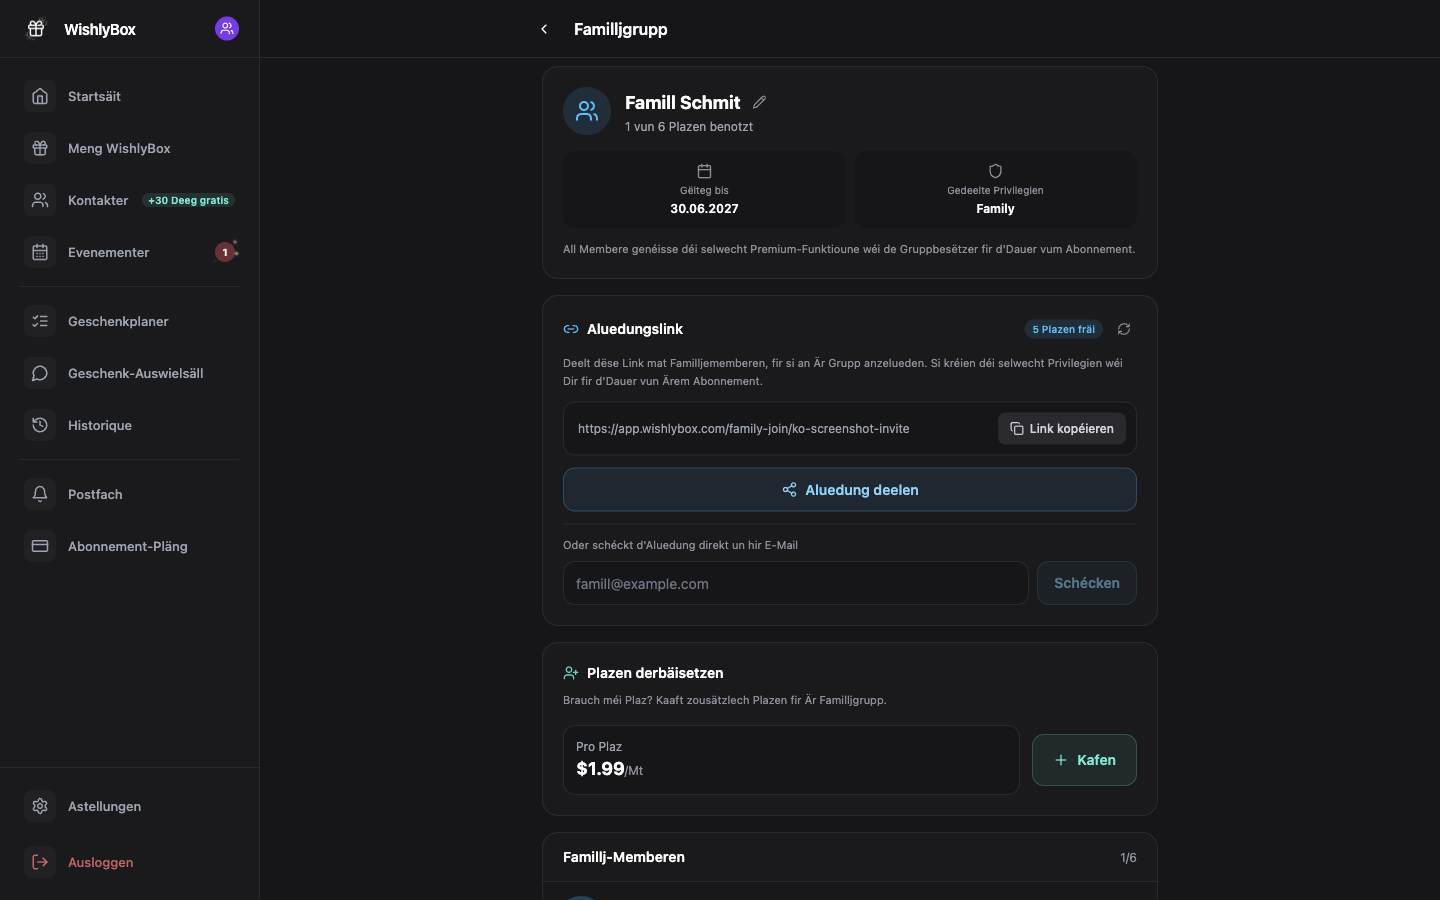Go to Startsäit page
Viewport: 1440px width, 900px height.
point(130,96)
